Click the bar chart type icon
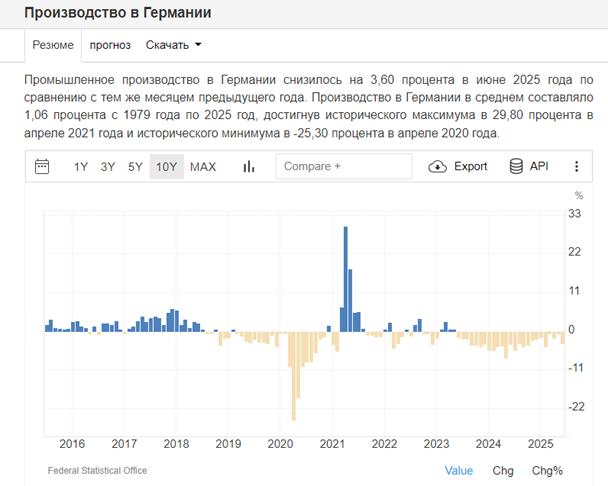This screenshot has height=486, width=608. (249, 166)
